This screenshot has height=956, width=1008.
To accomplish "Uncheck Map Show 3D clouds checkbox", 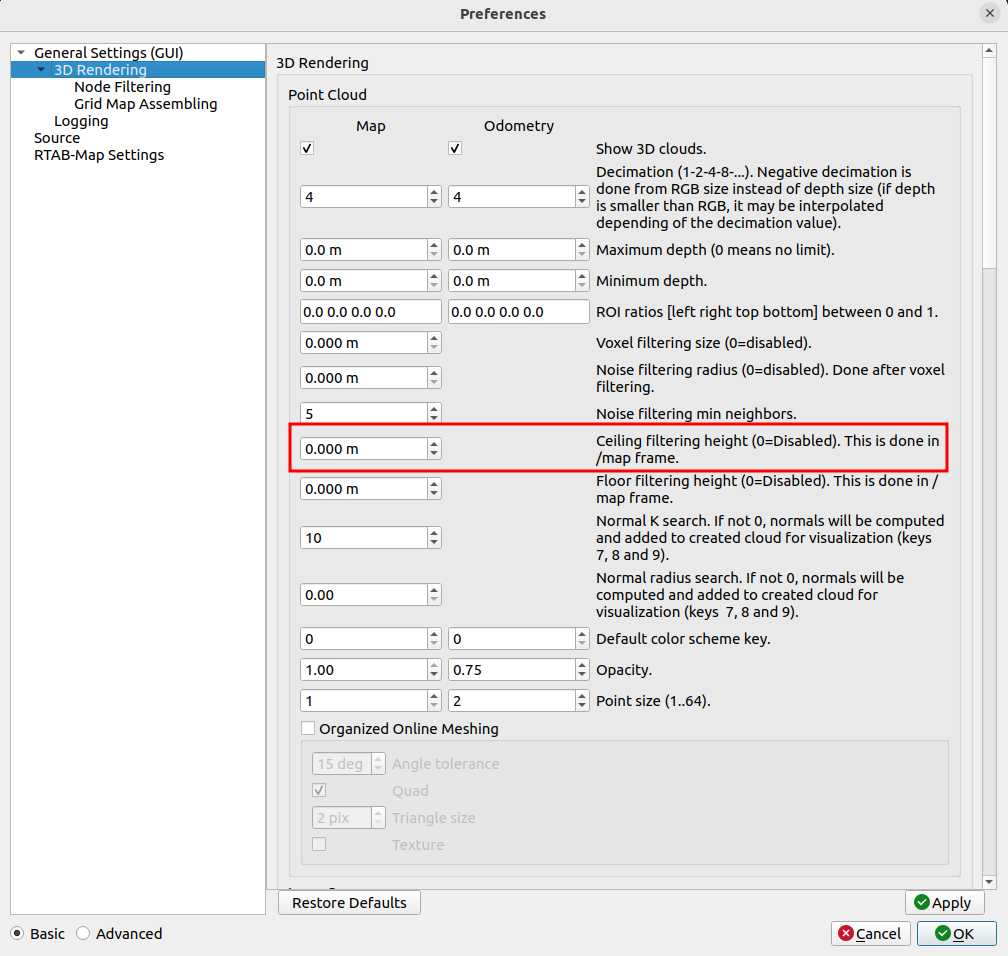I will tap(307, 149).
